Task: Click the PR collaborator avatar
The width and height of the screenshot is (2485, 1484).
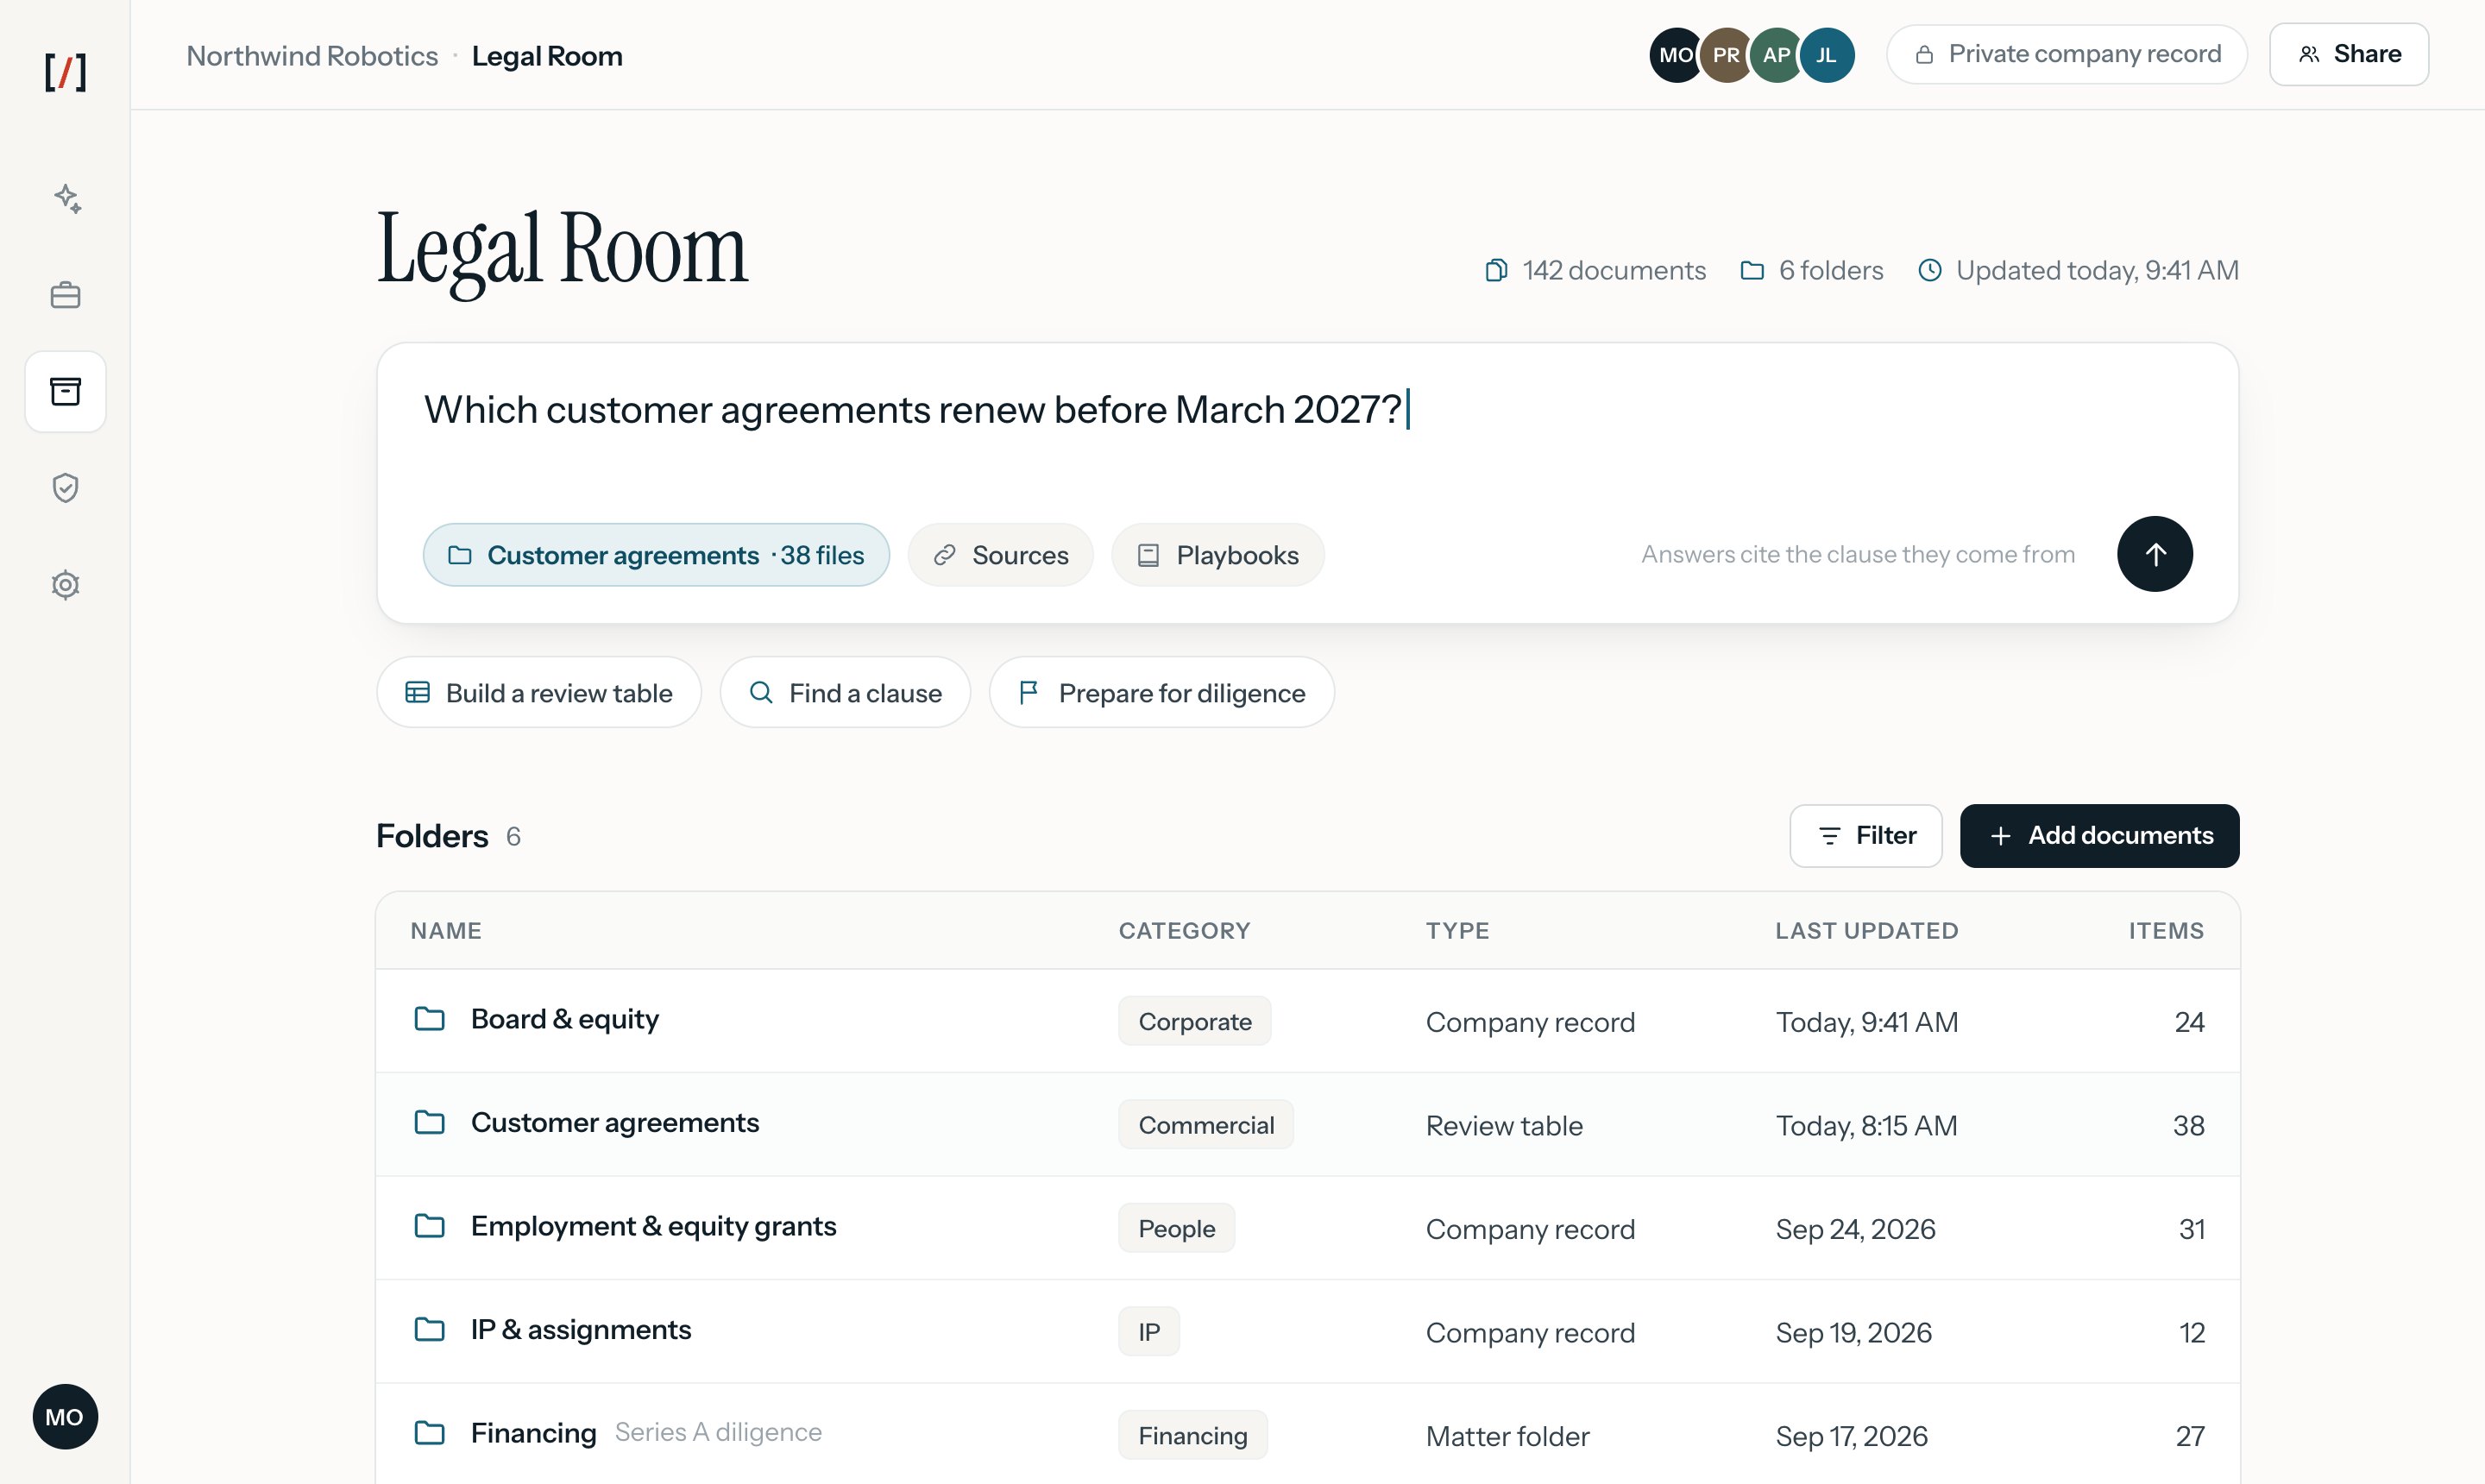Action: (x=1727, y=55)
